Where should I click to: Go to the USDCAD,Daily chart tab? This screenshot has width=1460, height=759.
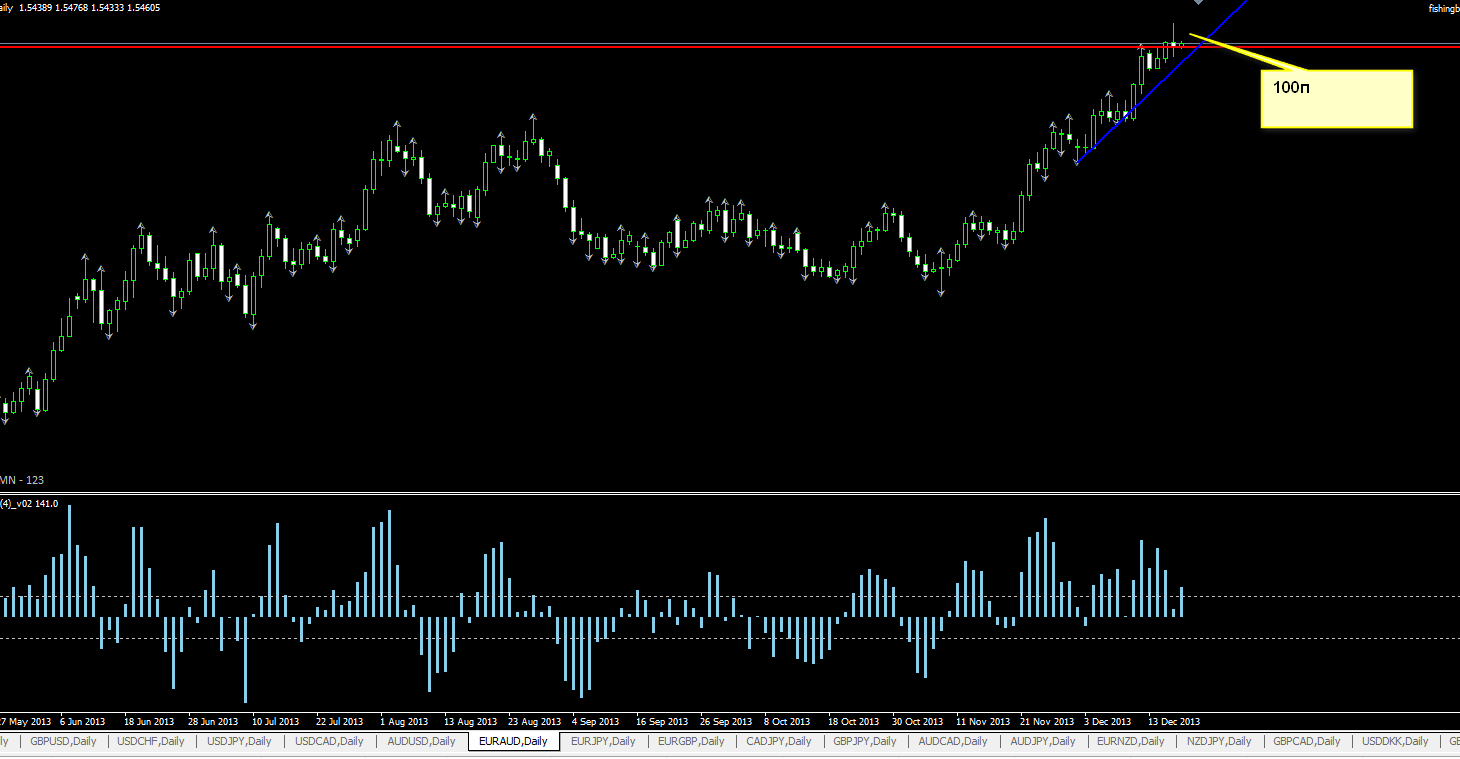pyautogui.click(x=329, y=741)
